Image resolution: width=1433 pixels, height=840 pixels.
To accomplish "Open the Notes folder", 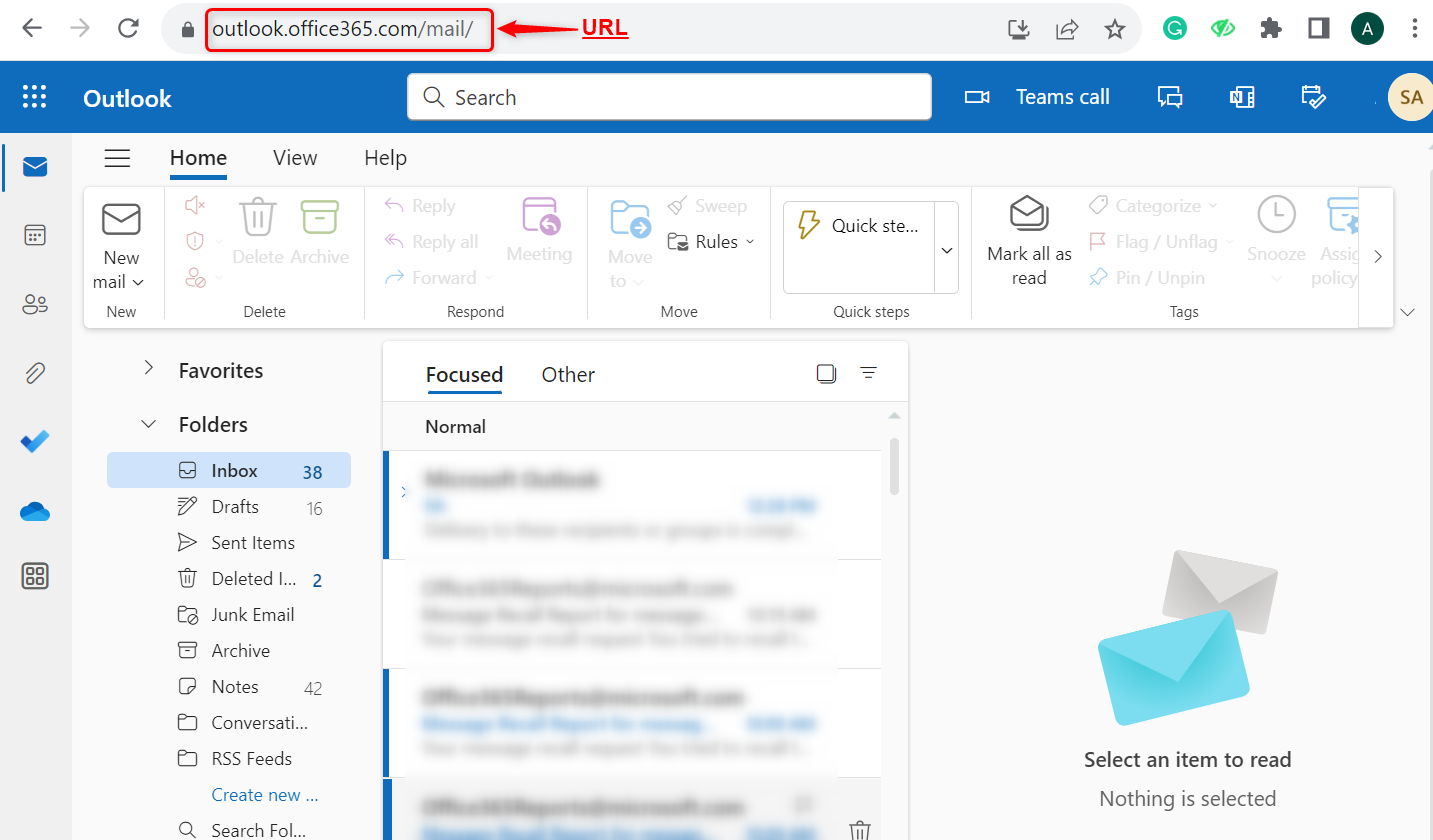I will (229, 687).
